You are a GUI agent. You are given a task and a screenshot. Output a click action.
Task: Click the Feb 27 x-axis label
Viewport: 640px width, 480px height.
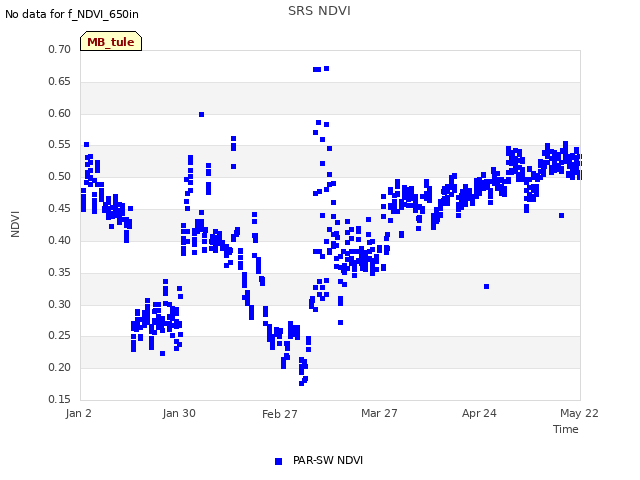pyautogui.click(x=280, y=414)
